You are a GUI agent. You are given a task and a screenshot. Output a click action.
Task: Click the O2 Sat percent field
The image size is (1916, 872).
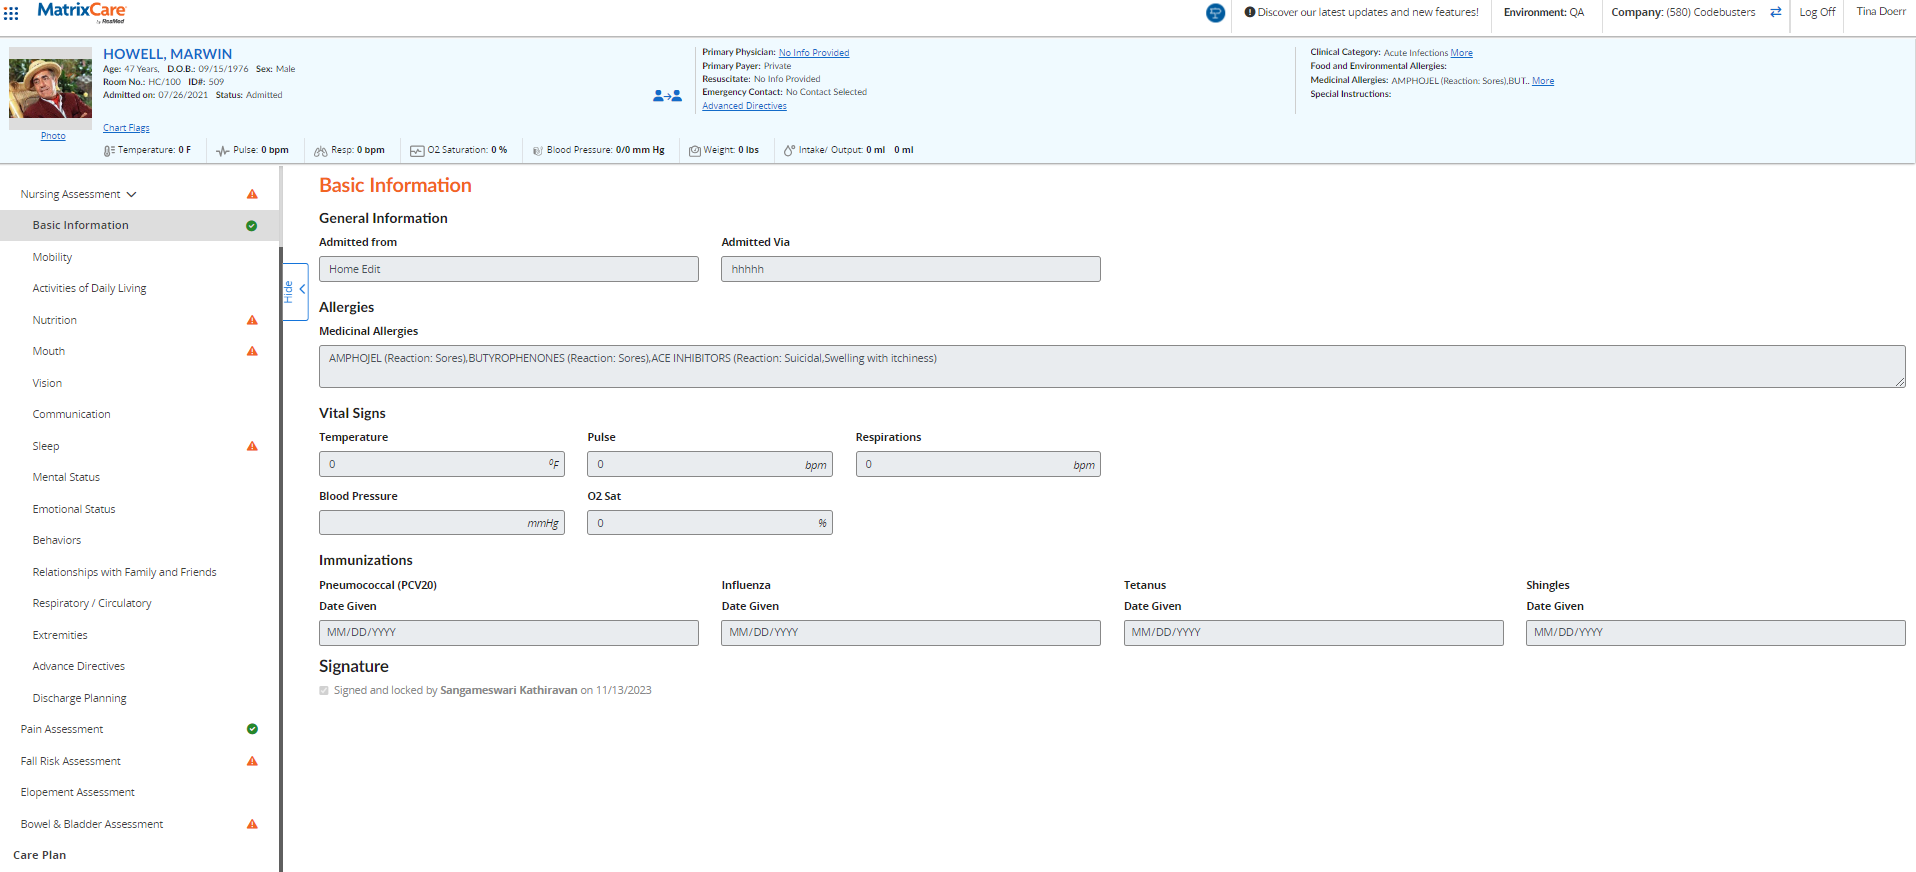pos(710,523)
